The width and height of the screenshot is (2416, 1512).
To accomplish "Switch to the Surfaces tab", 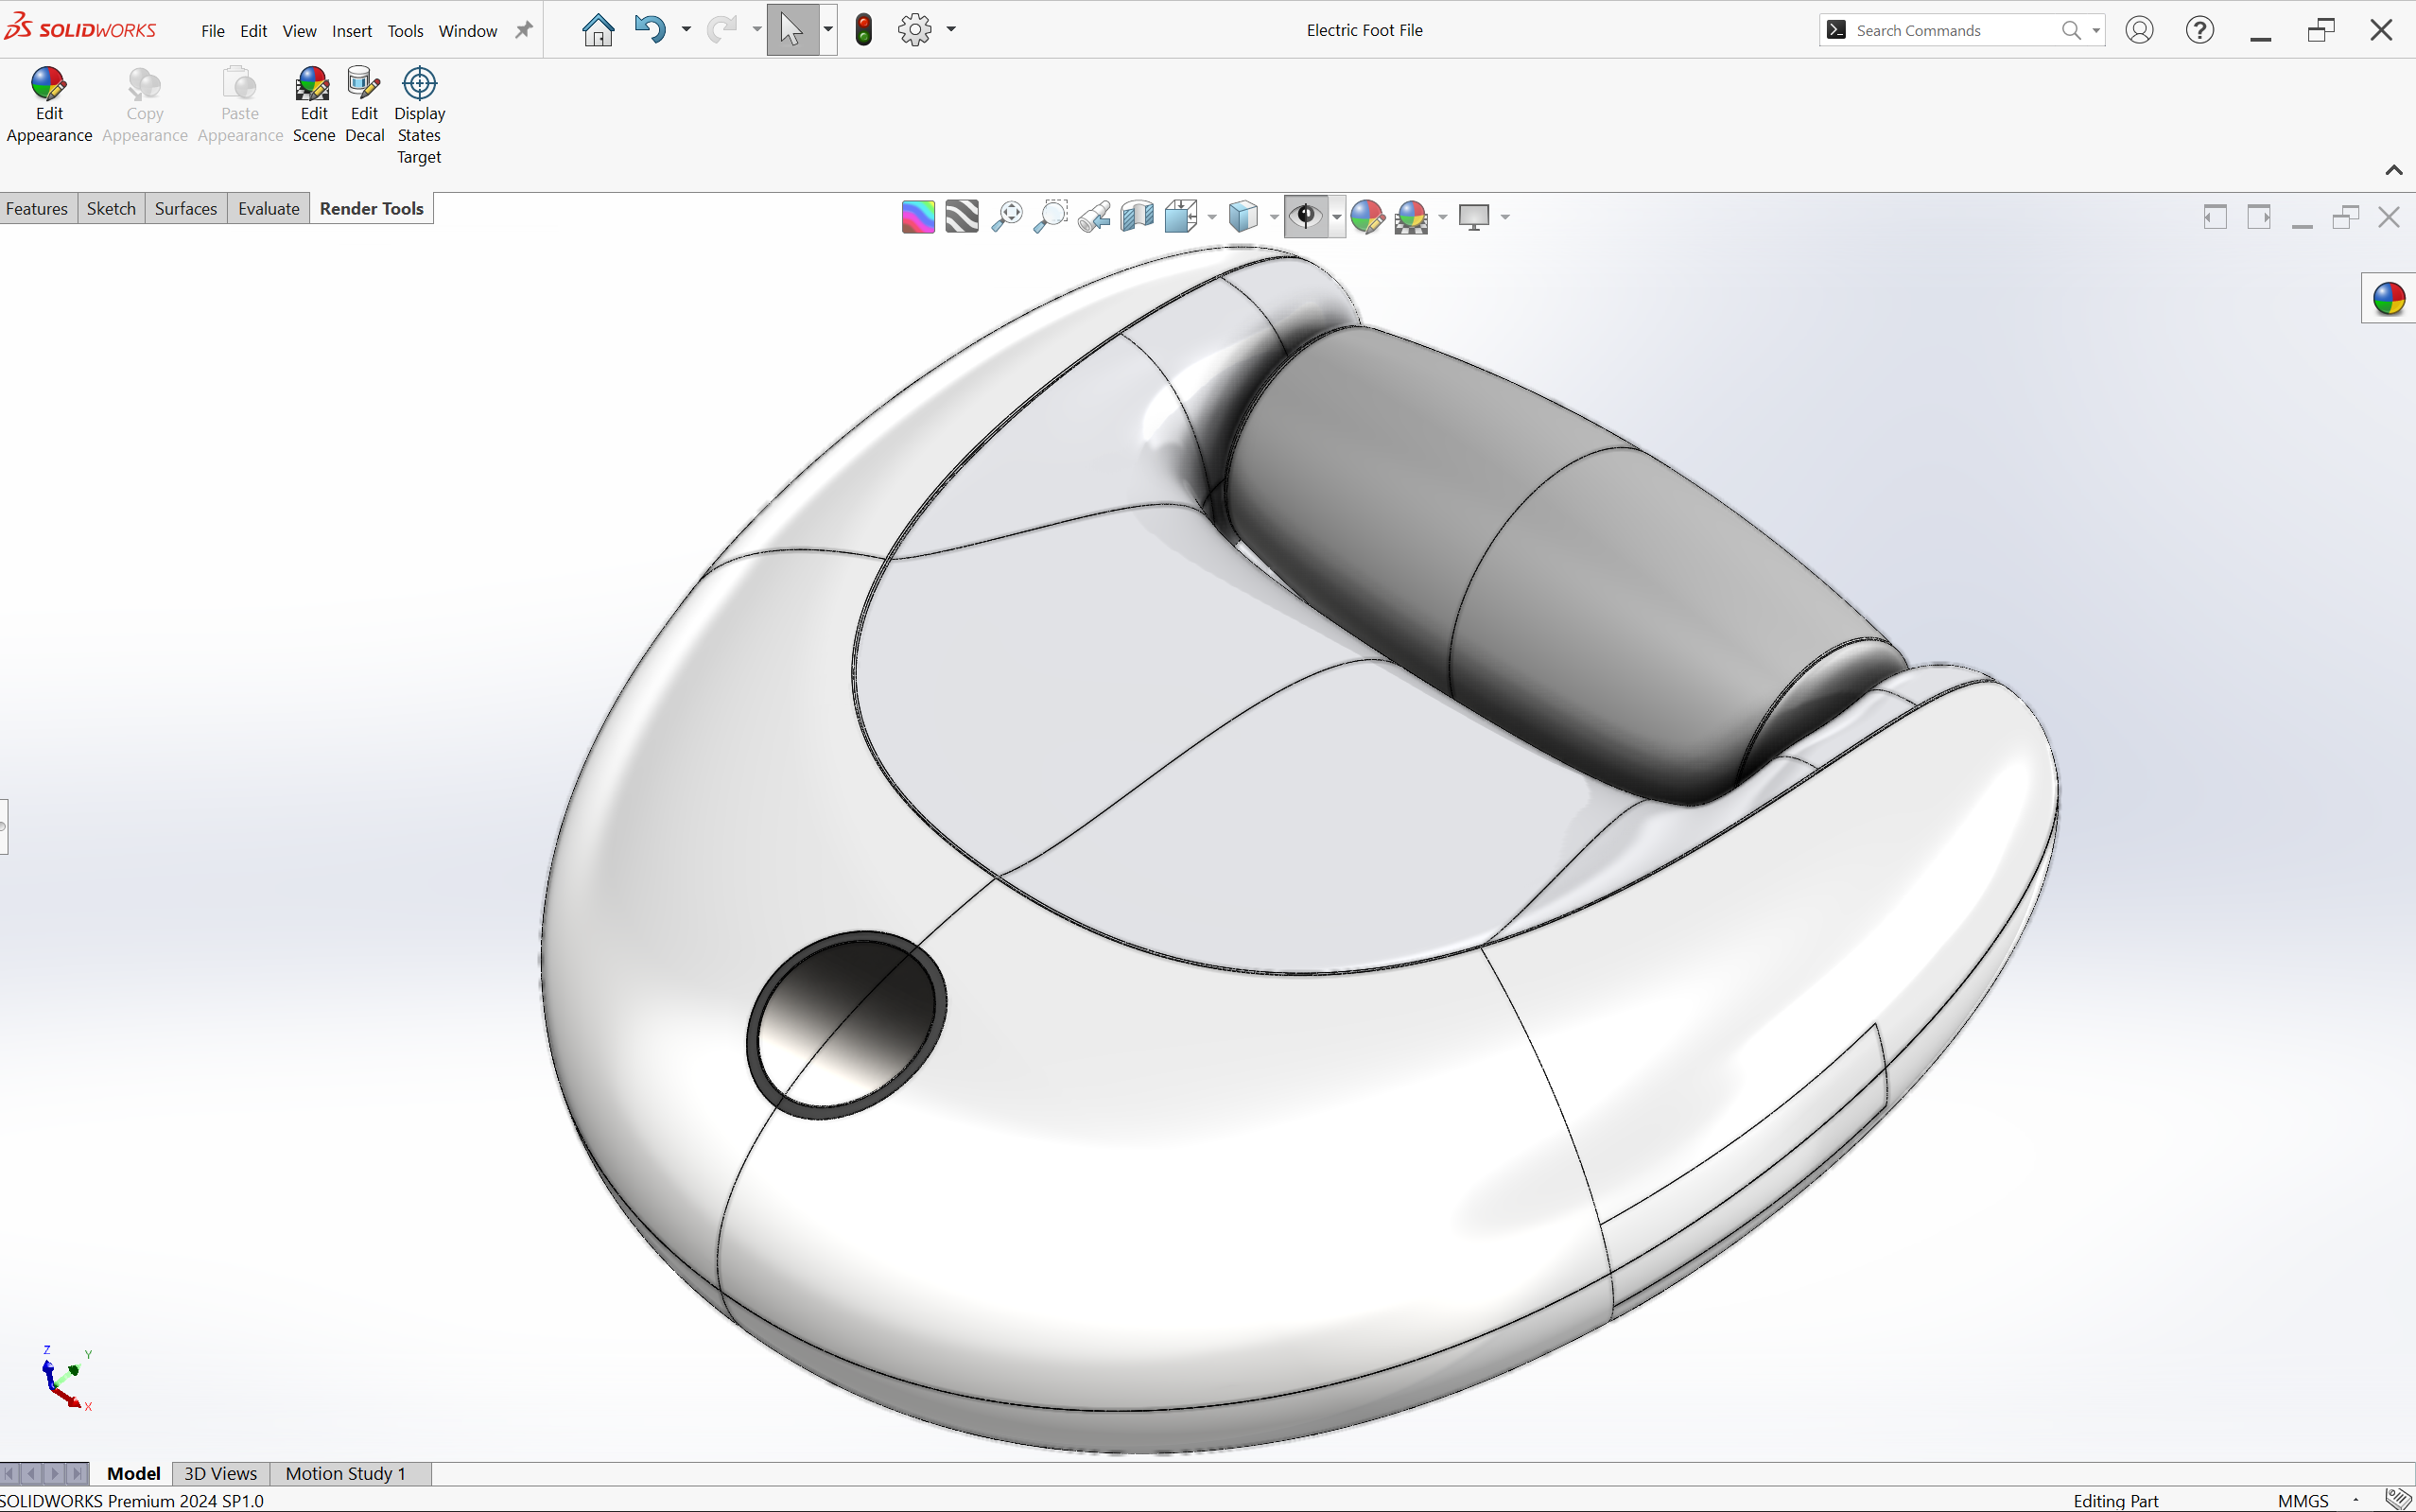I will (186, 209).
